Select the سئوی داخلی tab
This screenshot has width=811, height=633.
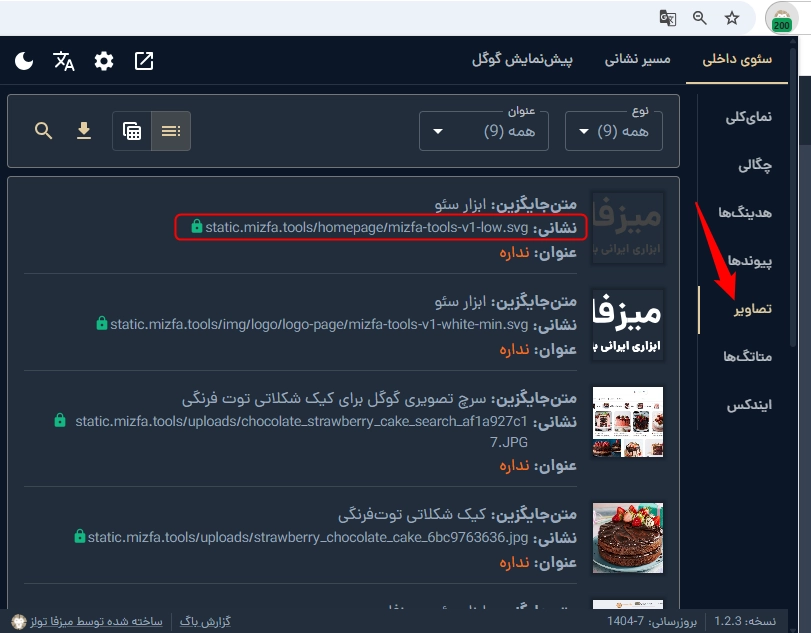(x=737, y=60)
